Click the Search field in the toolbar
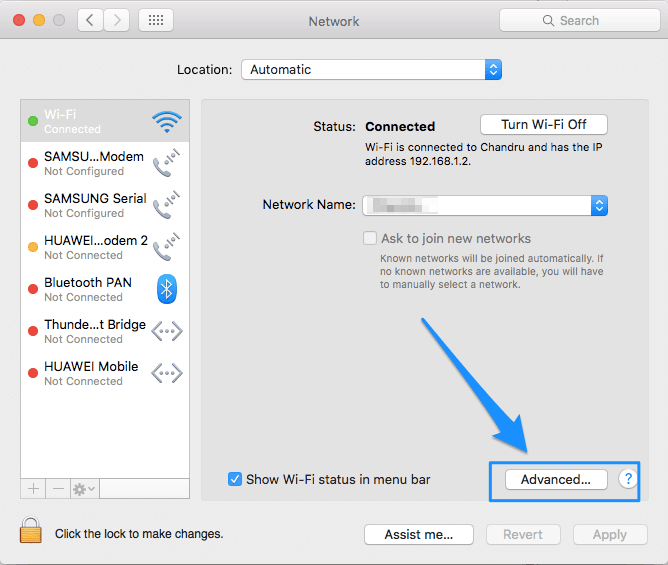Viewport: 668px width, 565px height. (579, 20)
